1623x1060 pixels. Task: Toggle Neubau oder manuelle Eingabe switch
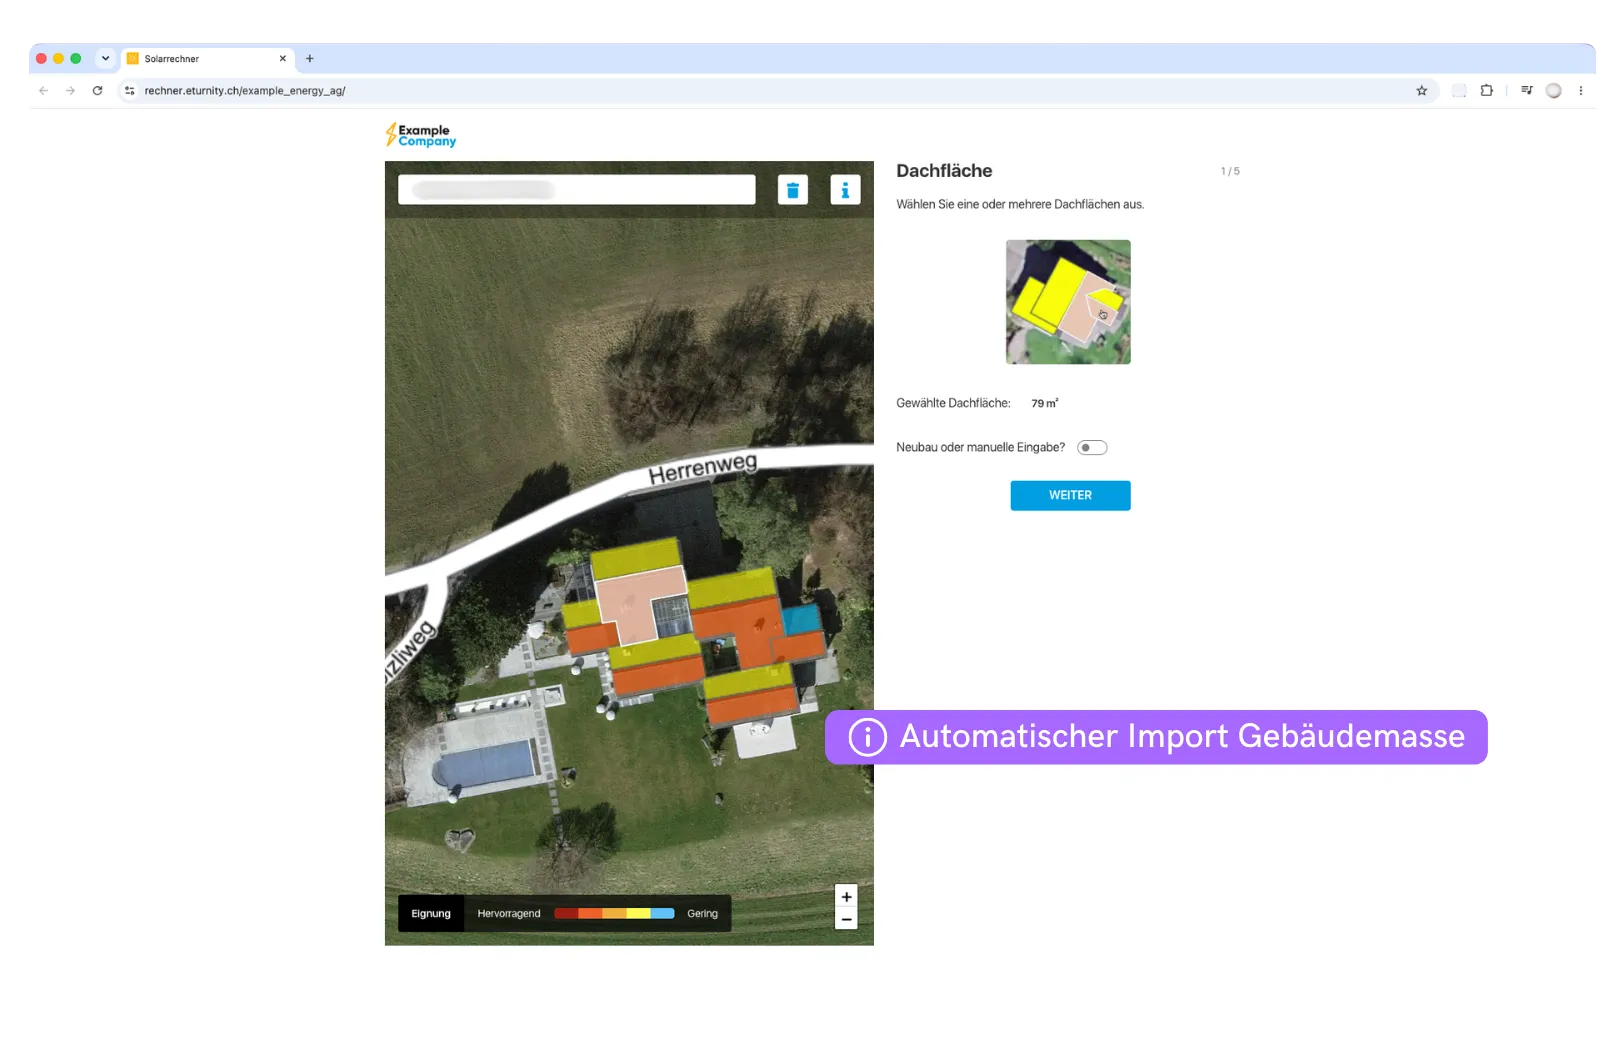1092,448
